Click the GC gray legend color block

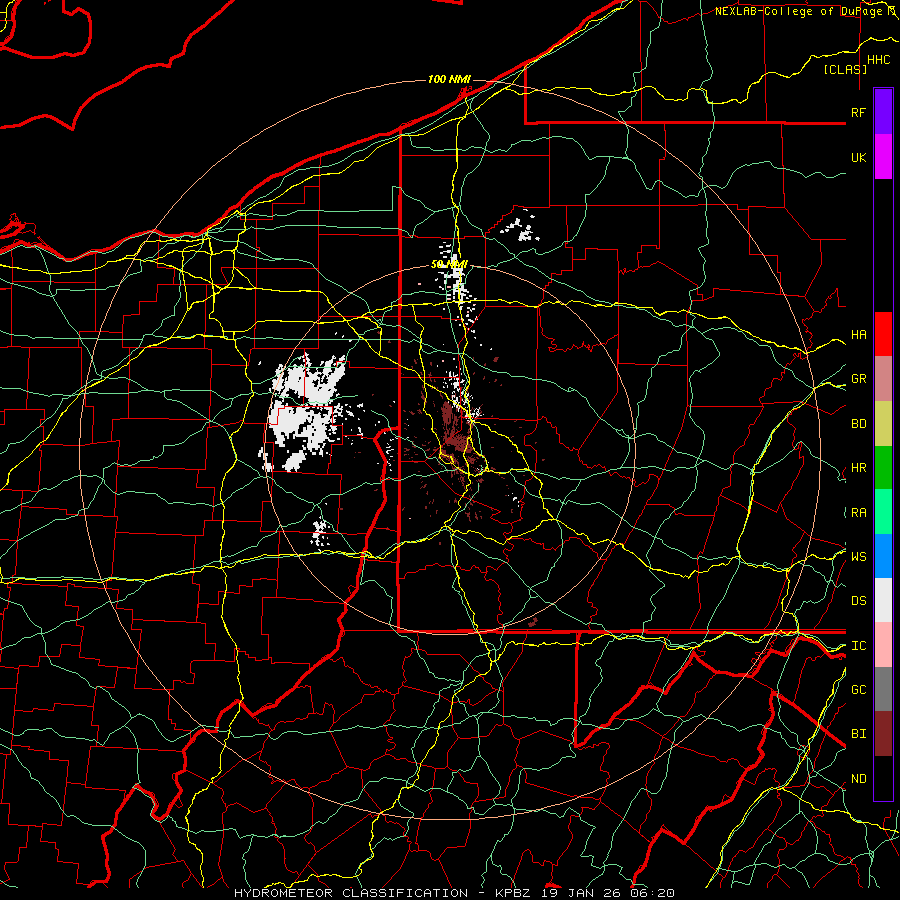pyautogui.click(x=883, y=689)
